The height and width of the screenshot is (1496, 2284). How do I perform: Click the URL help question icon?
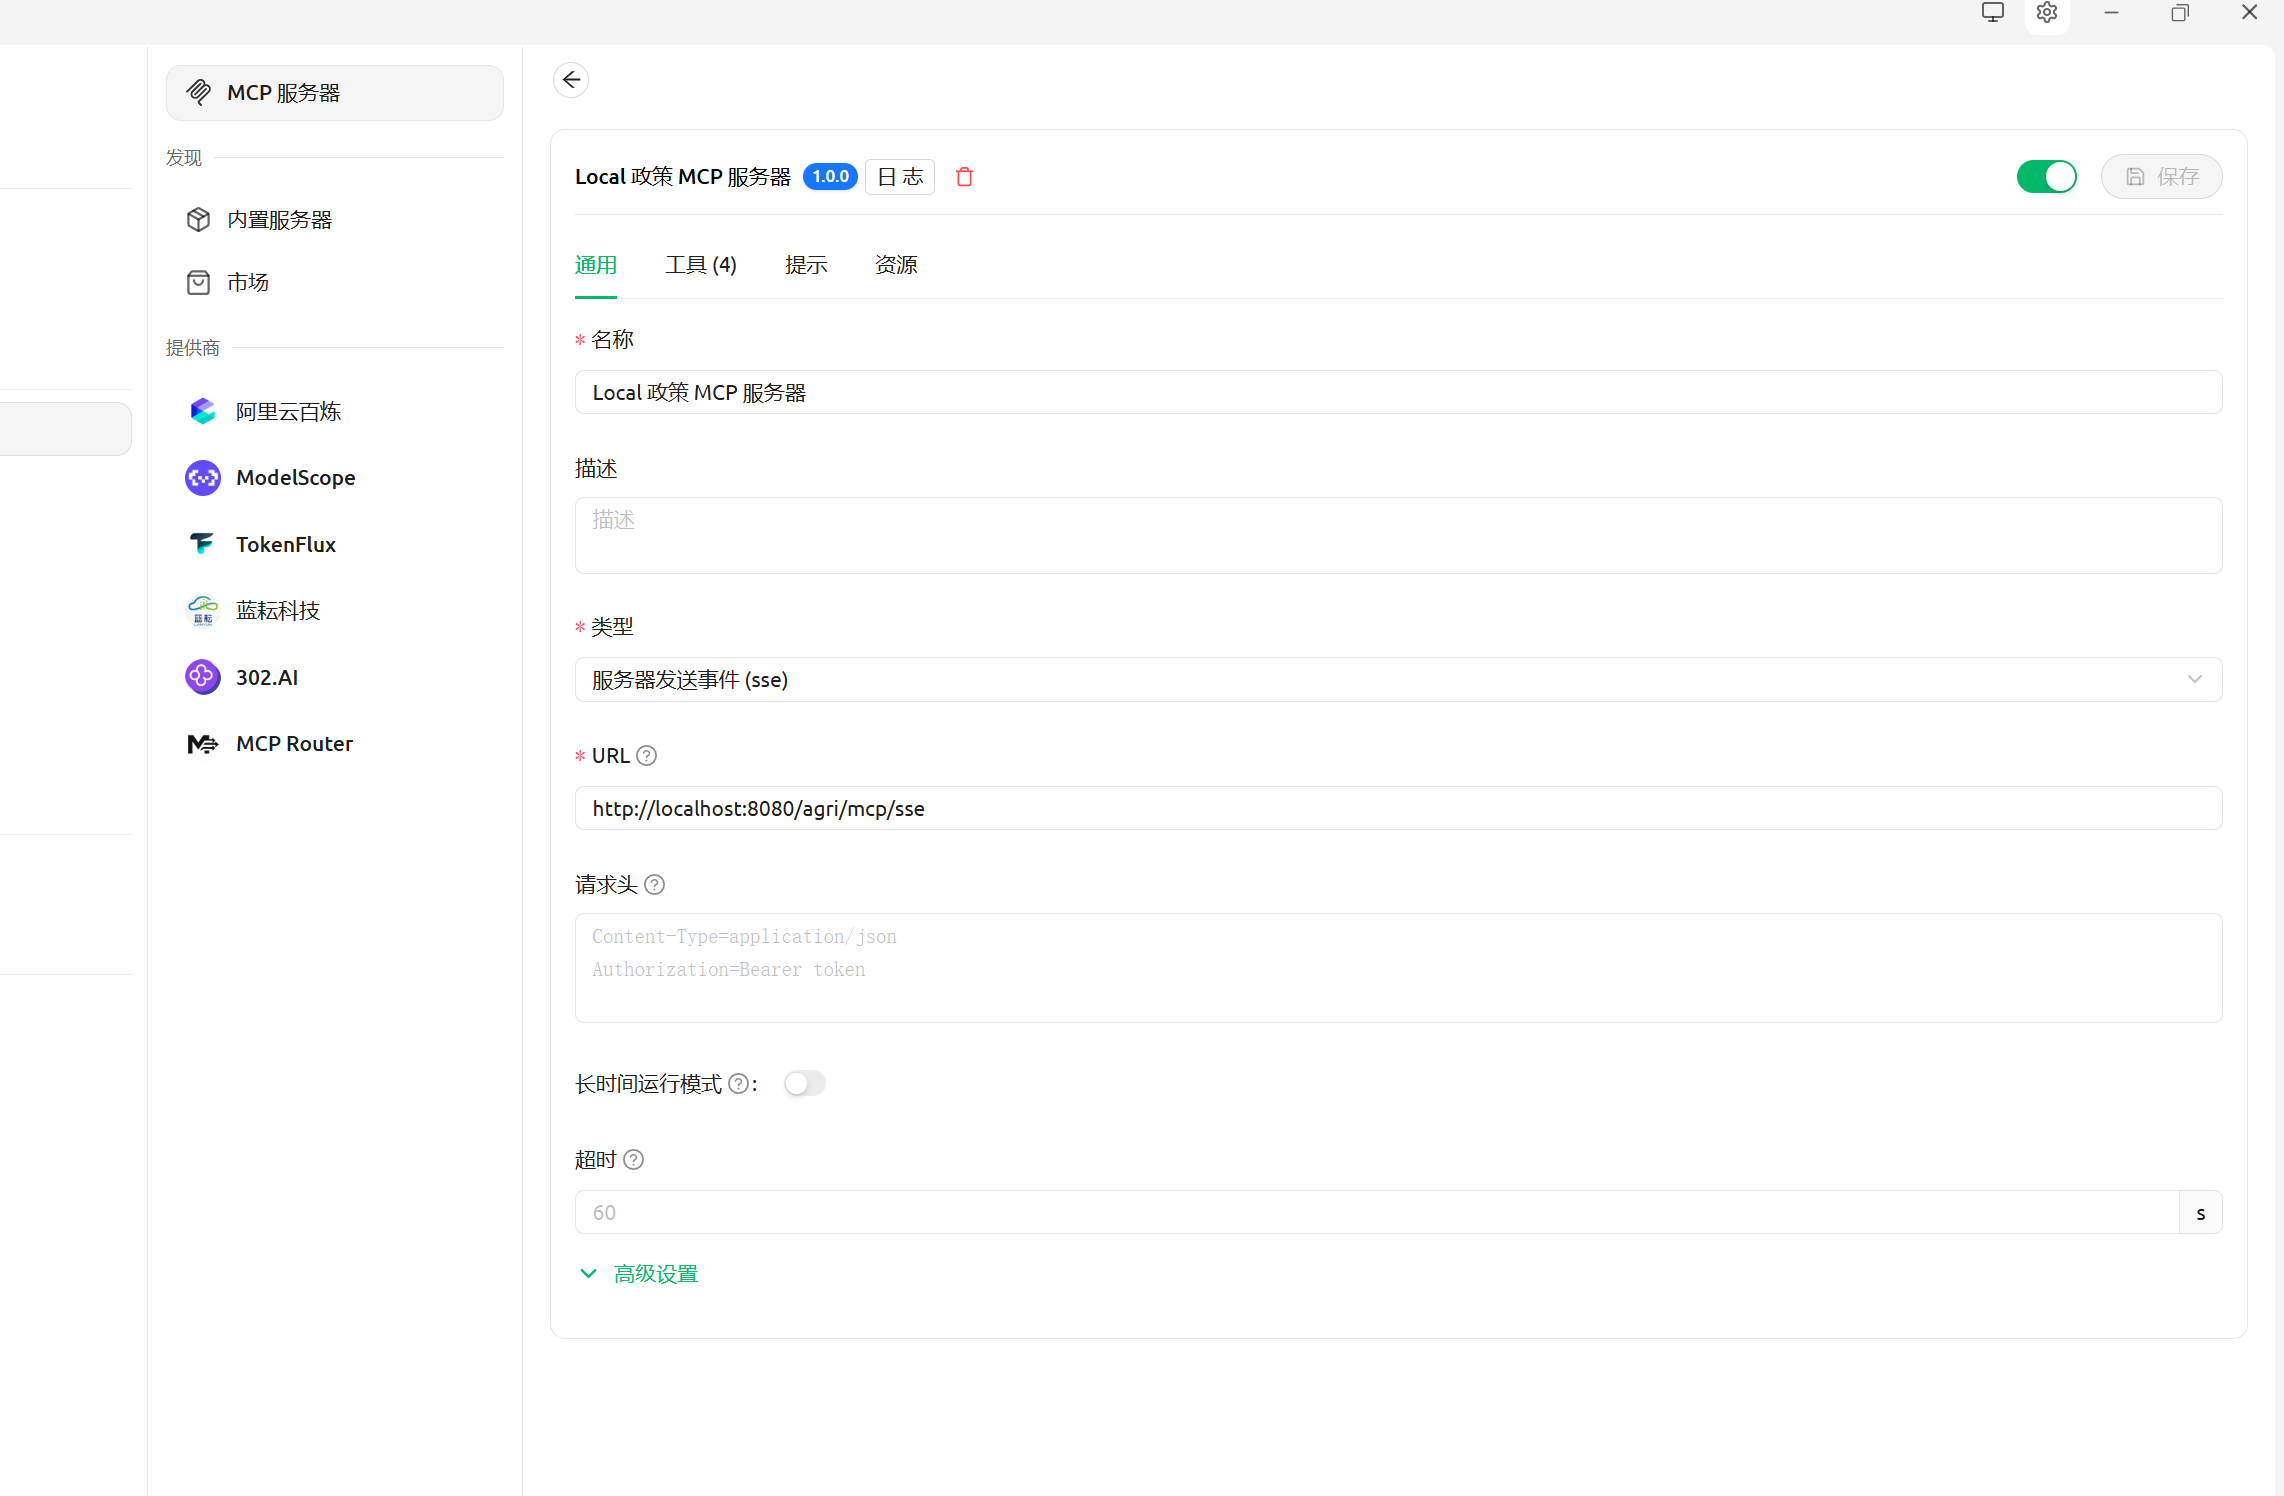[647, 756]
